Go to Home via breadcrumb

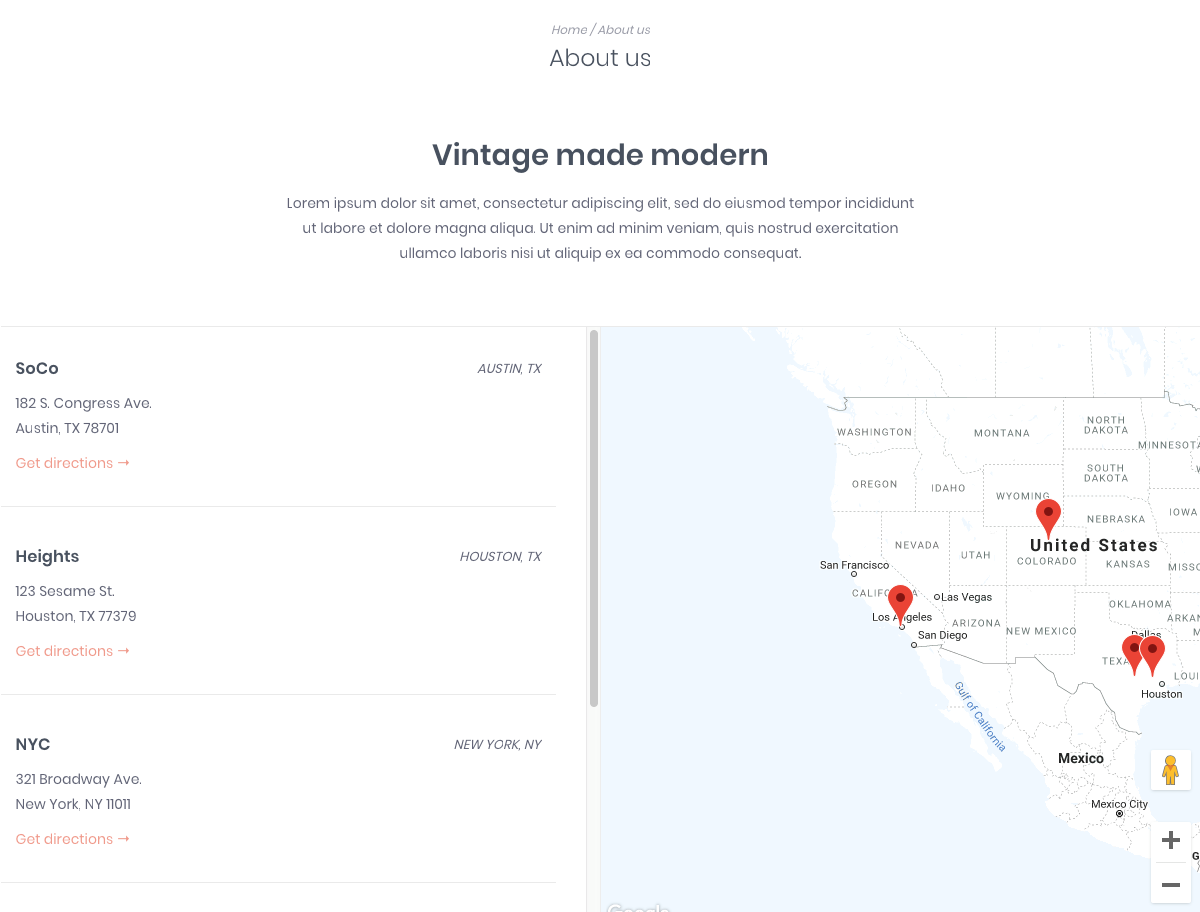click(569, 30)
